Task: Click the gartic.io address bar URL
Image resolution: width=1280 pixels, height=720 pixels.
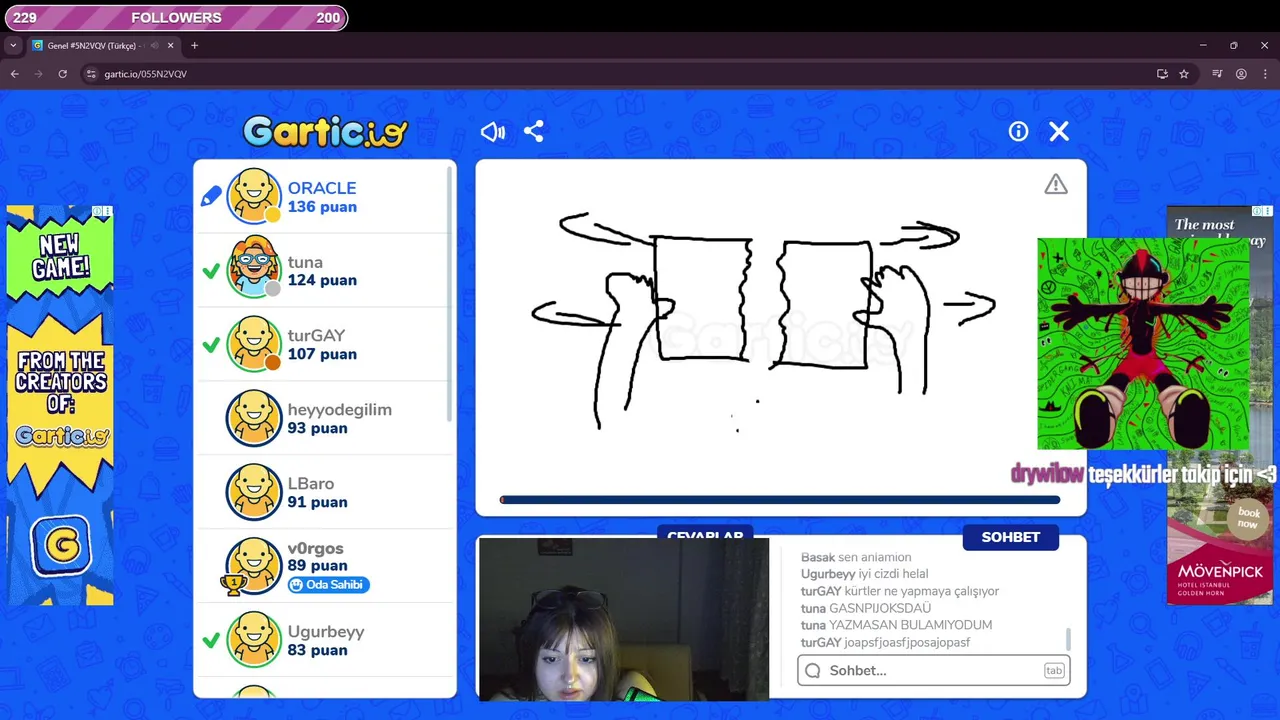Action: click(145, 74)
